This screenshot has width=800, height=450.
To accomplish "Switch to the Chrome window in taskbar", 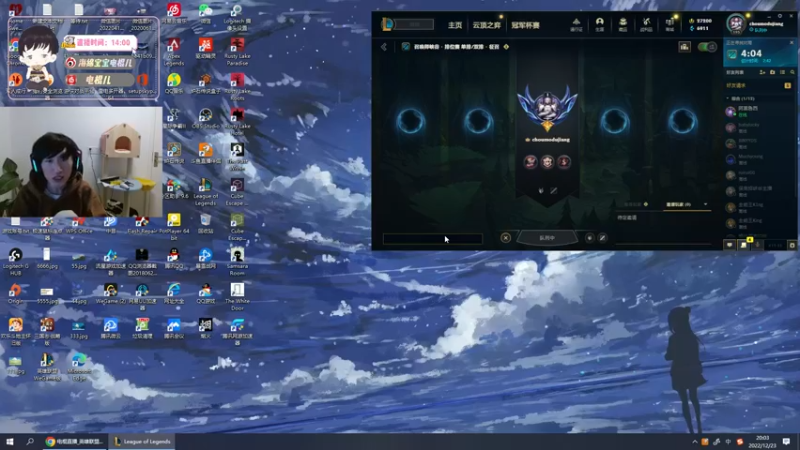I will 74,441.
